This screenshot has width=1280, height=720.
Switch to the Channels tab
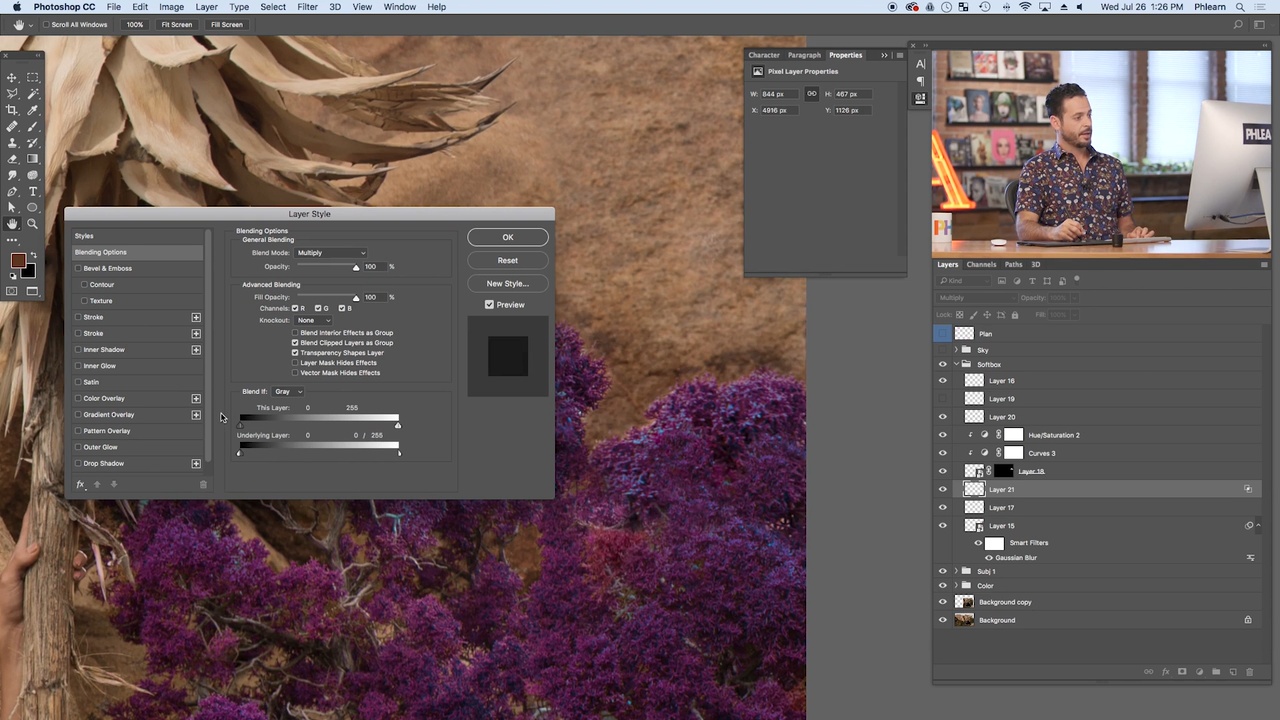[981, 265]
